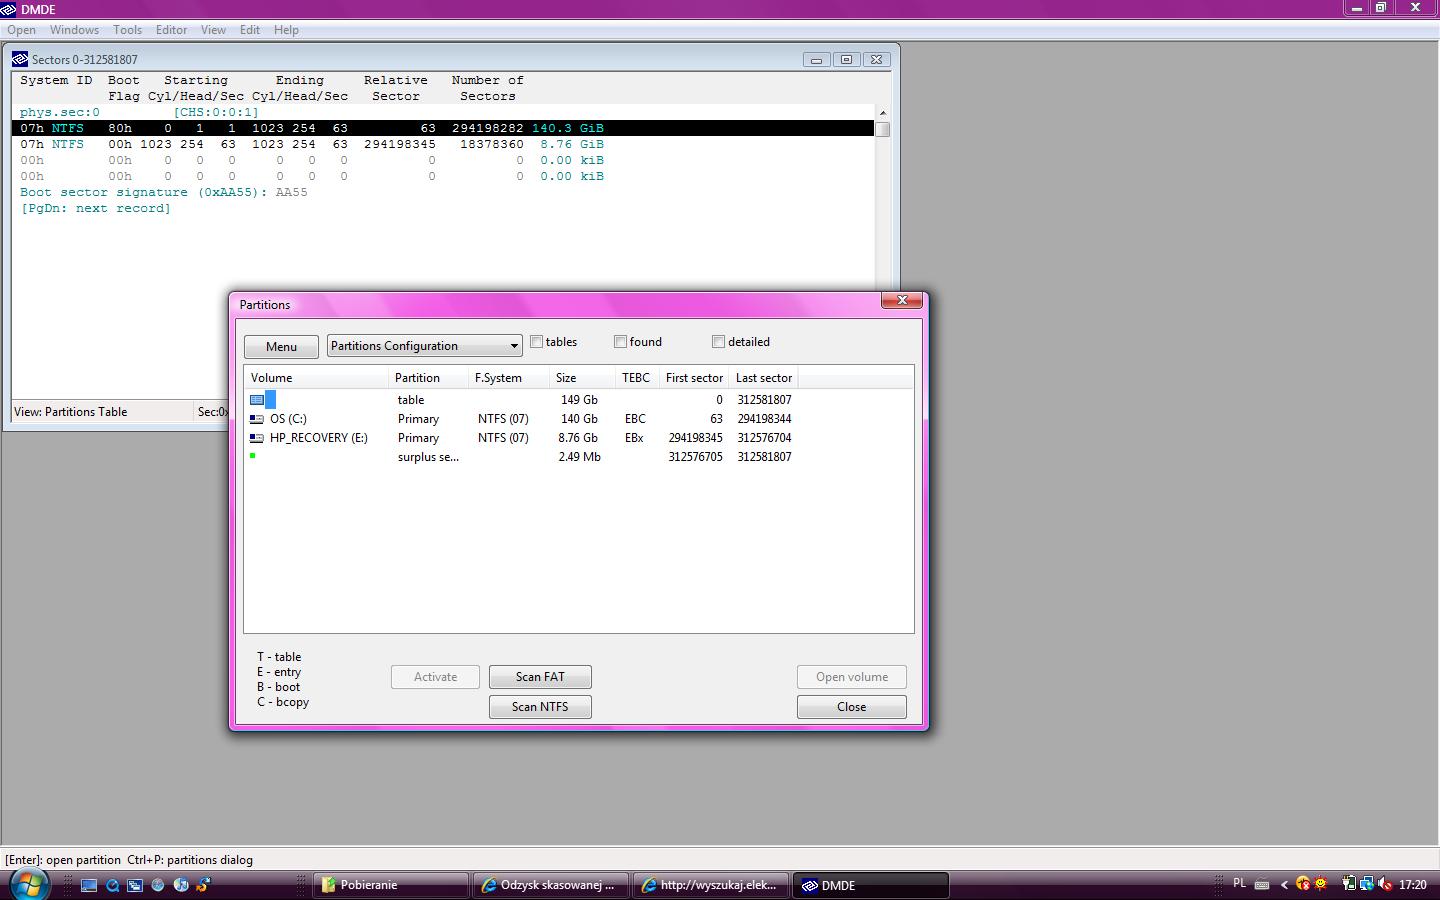The image size is (1440, 900).
Task: Click the orange-blue arrows Quick Launch icon
Action: point(204,885)
